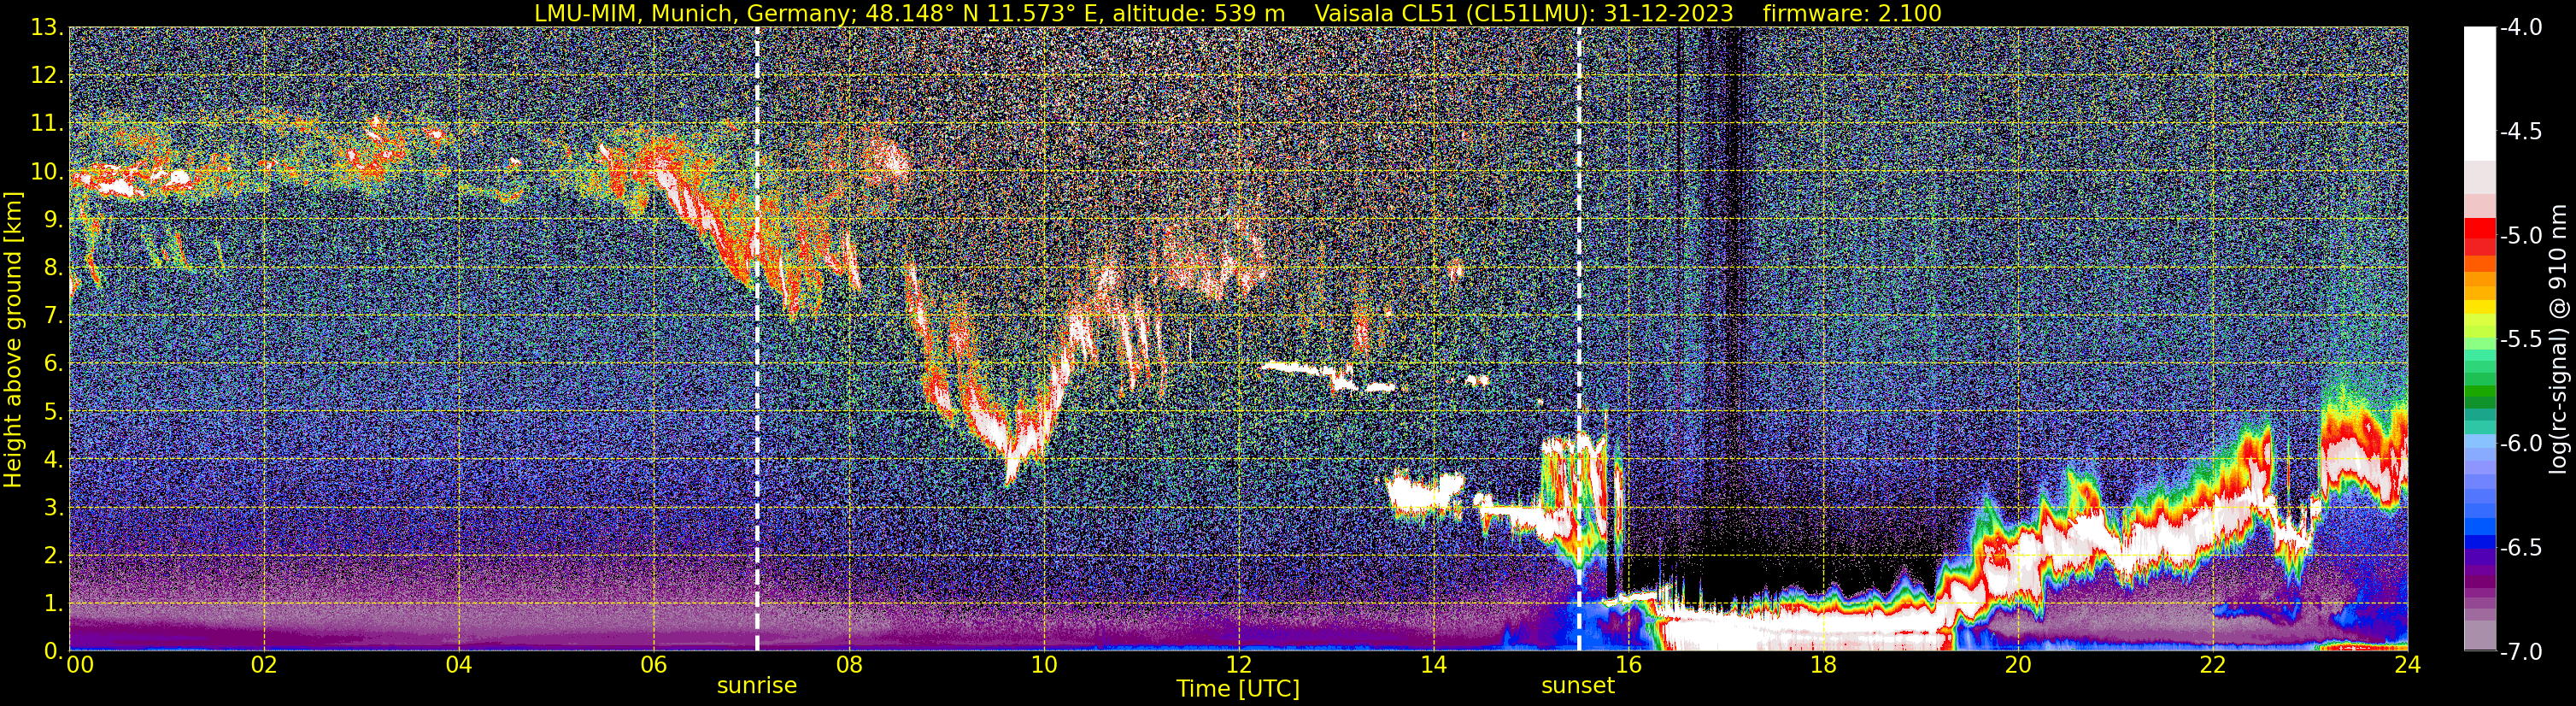The image size is (2576, 706).
Task: Click the '06' time axis tick label
Action: point(654,666)
